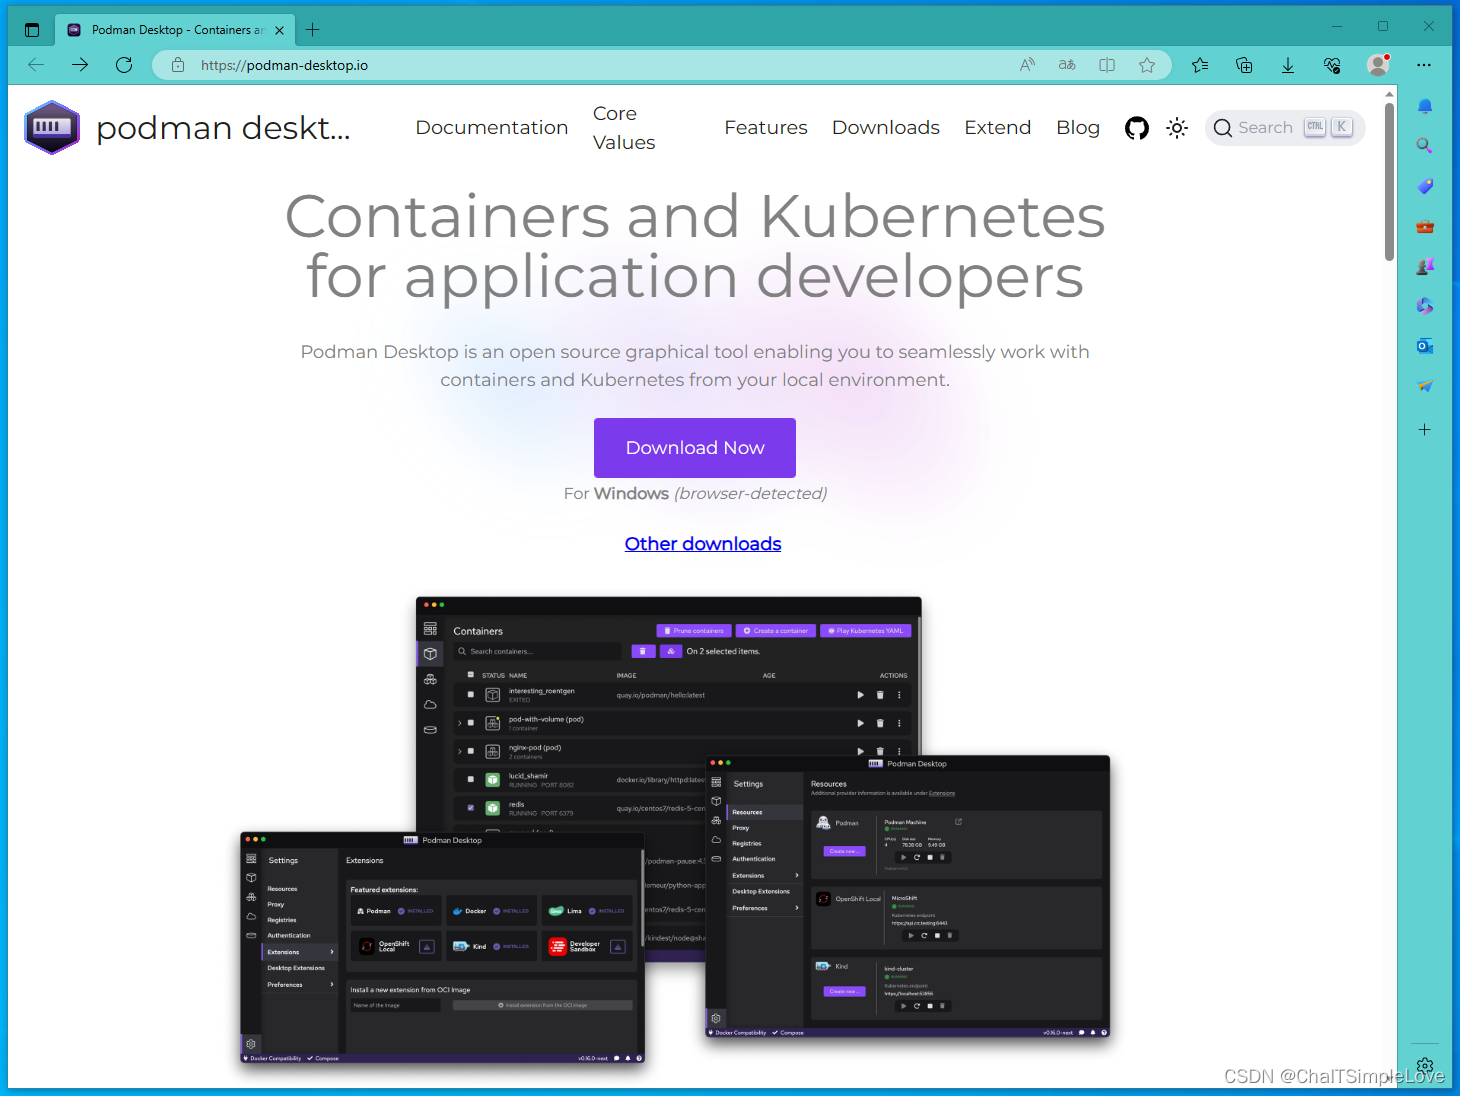
Task: Click the Download Now button
Action: pos(695,448)
